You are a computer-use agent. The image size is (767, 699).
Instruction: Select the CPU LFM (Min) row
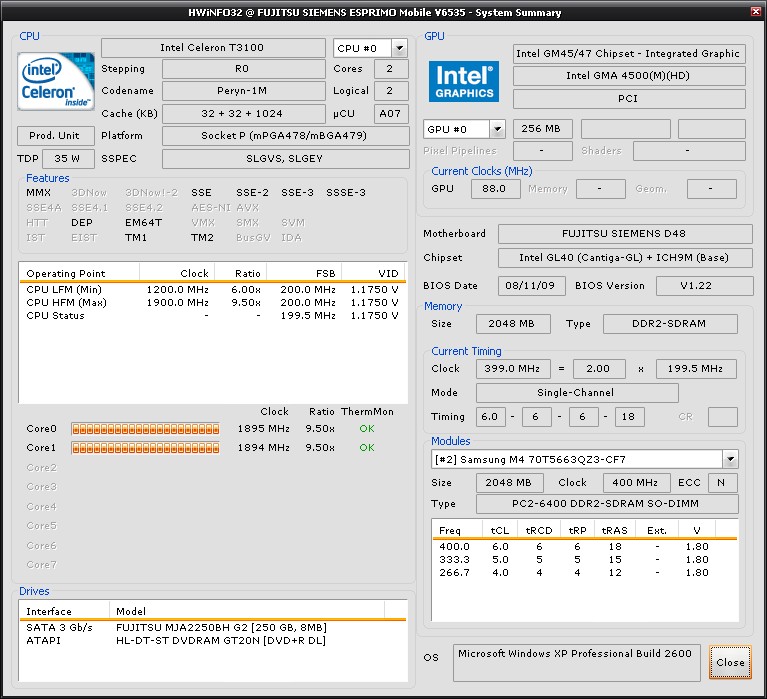tap(212, 290)
